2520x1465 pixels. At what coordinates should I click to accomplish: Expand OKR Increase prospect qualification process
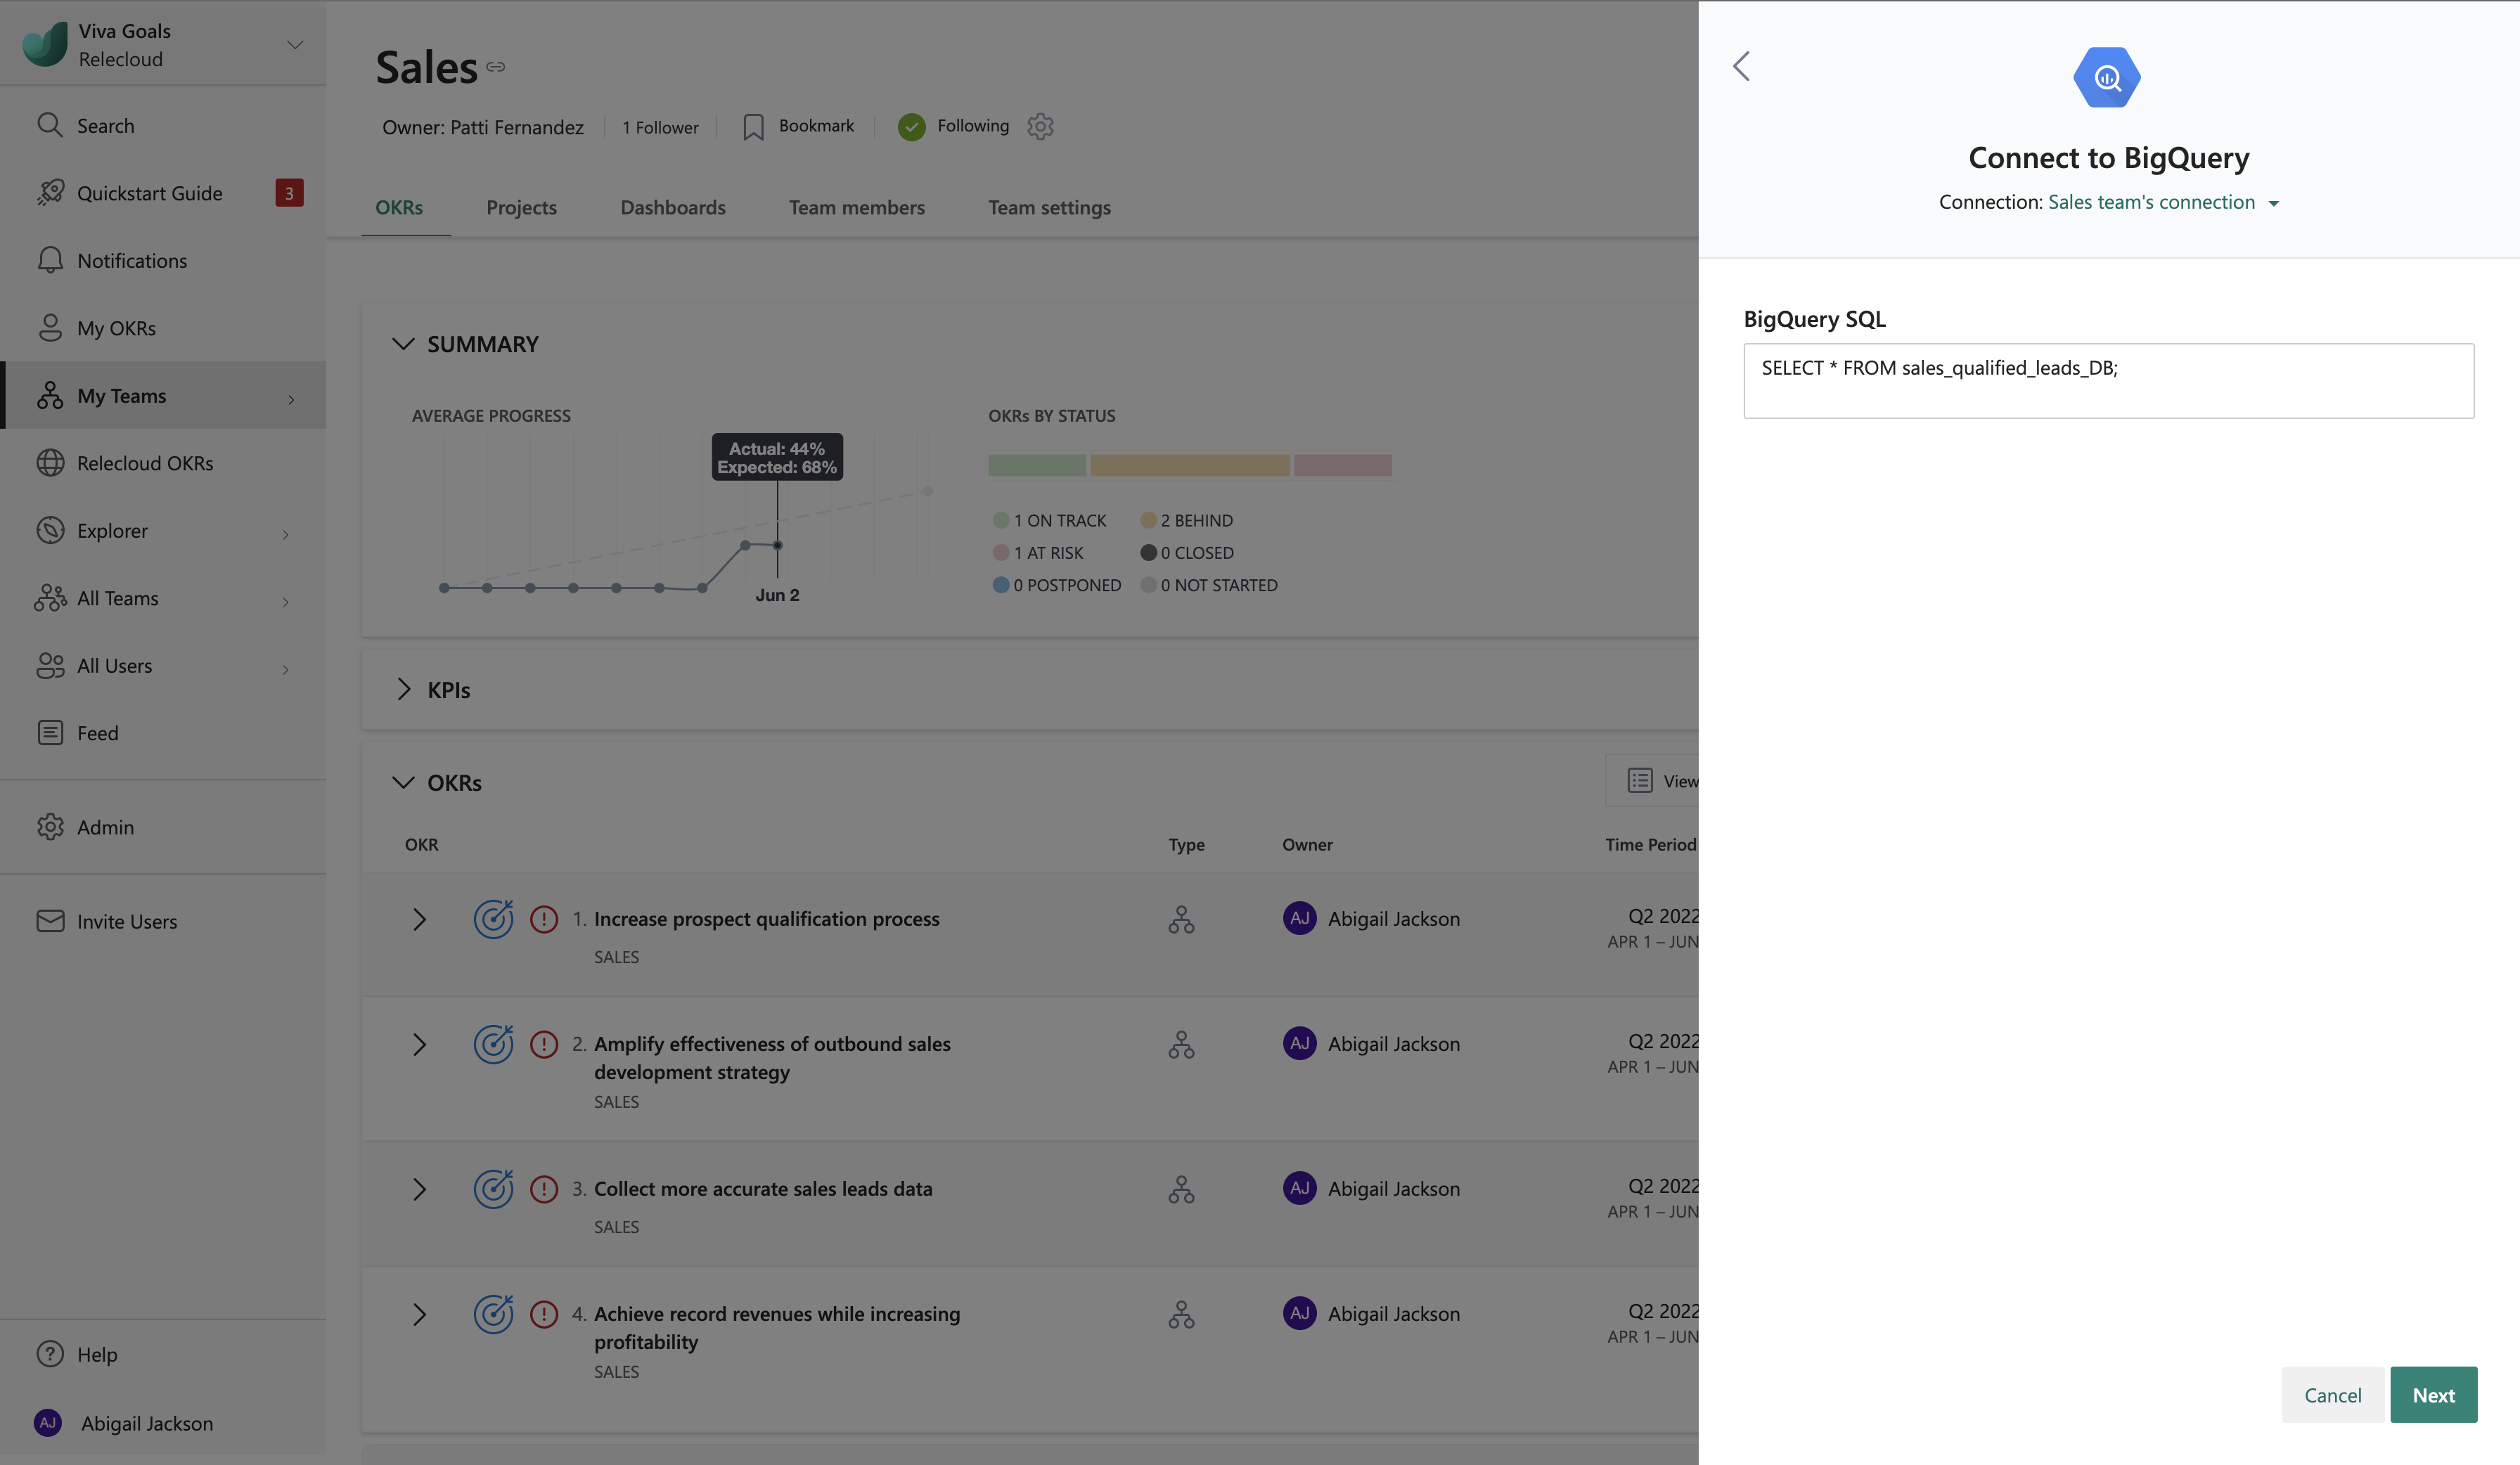pyautogui.click(x=419, y=919)
